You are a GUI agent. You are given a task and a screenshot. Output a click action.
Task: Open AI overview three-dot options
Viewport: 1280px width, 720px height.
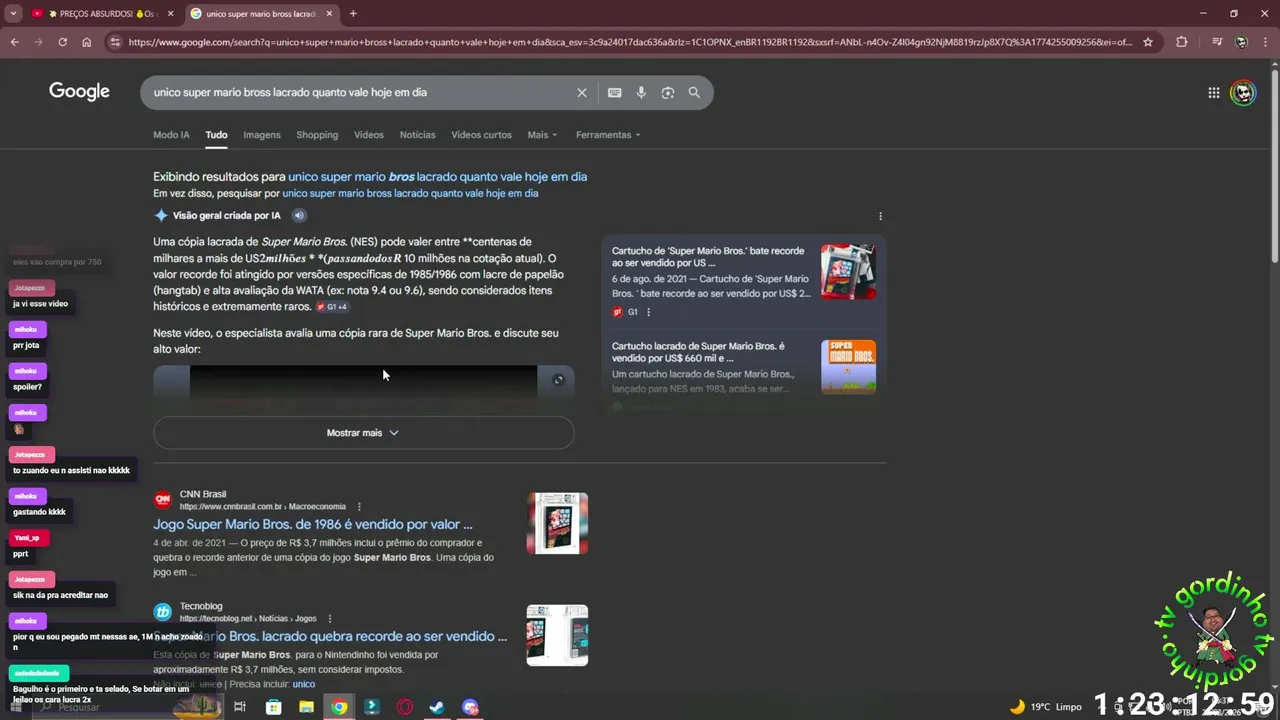[x=880, y=216]
